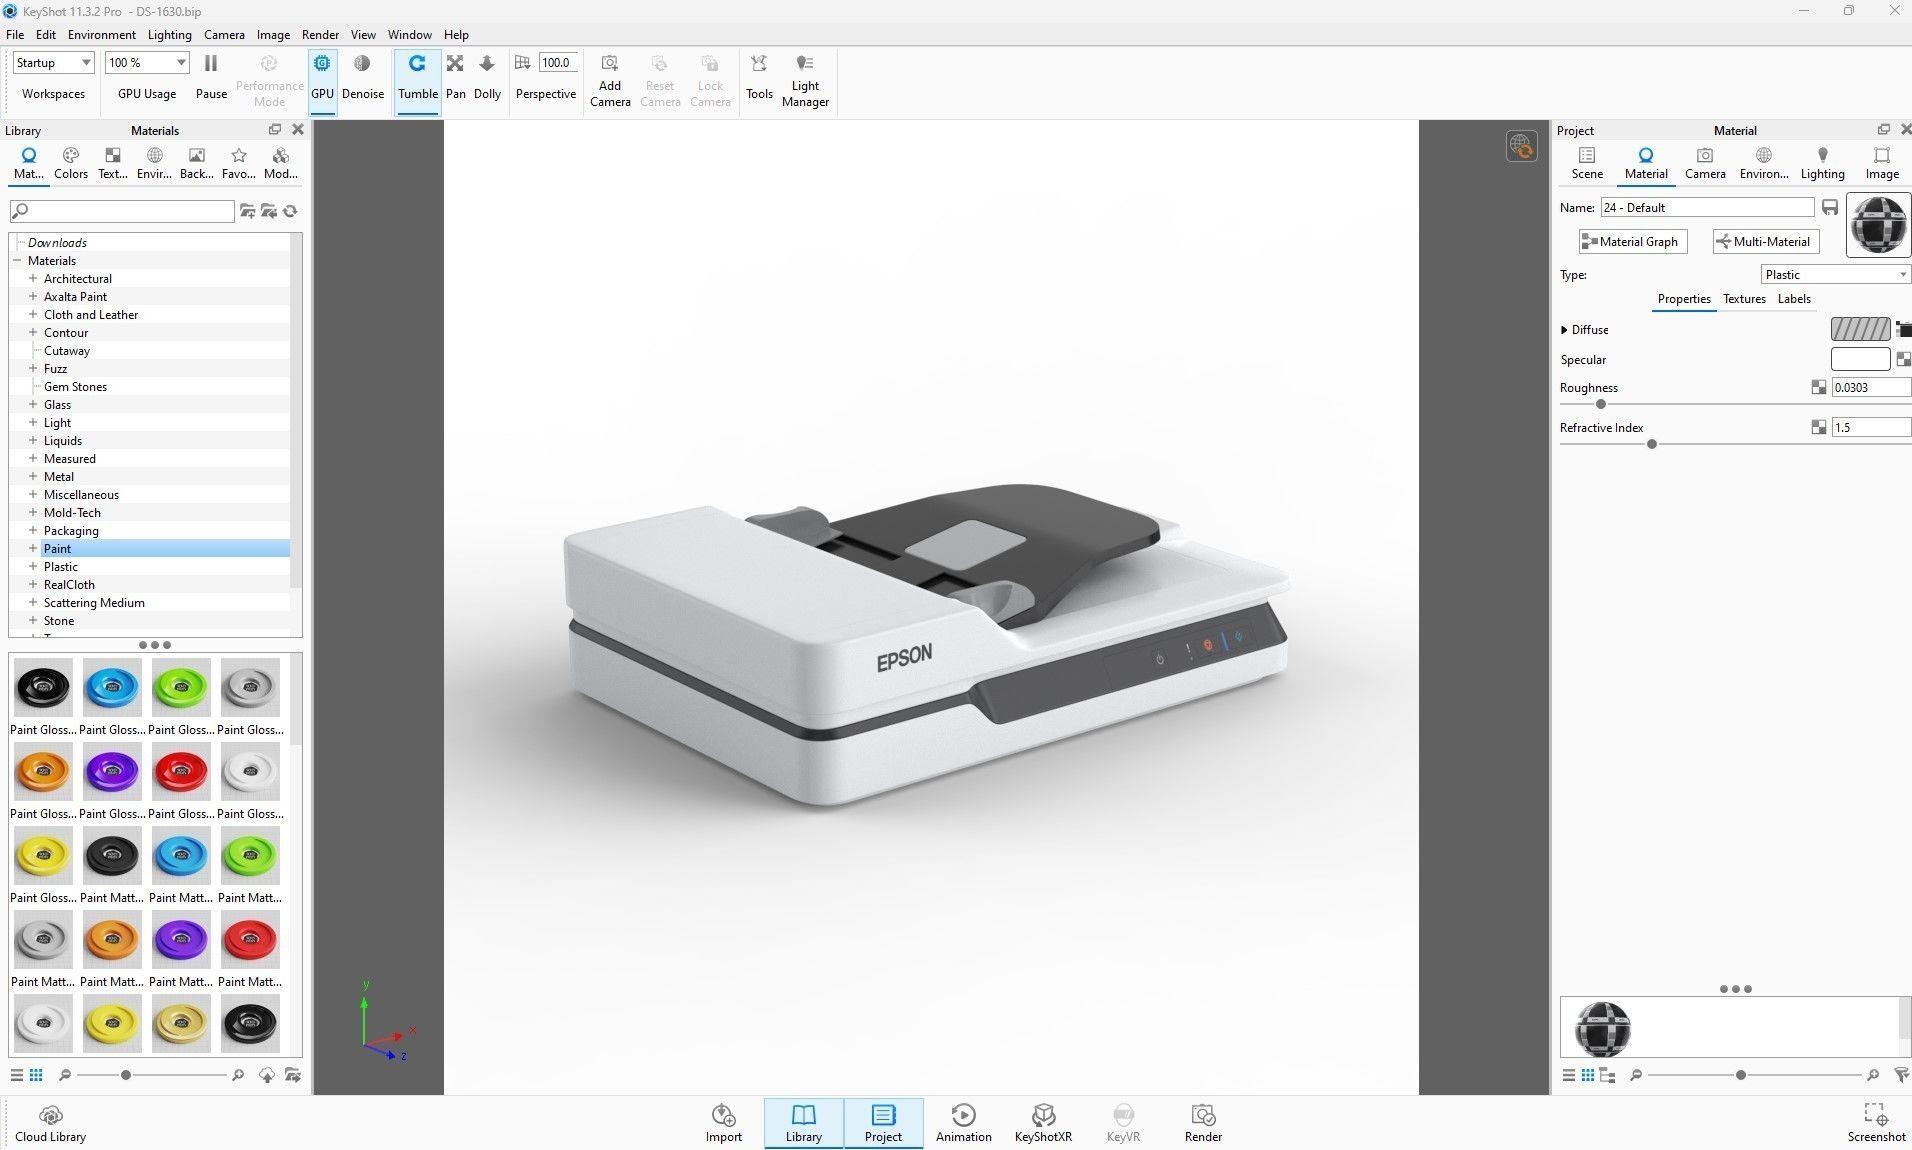The height and width of the screenshot is (1150, 1912).
Task: Expand the Glass materials folder
Action: point(33,404)
